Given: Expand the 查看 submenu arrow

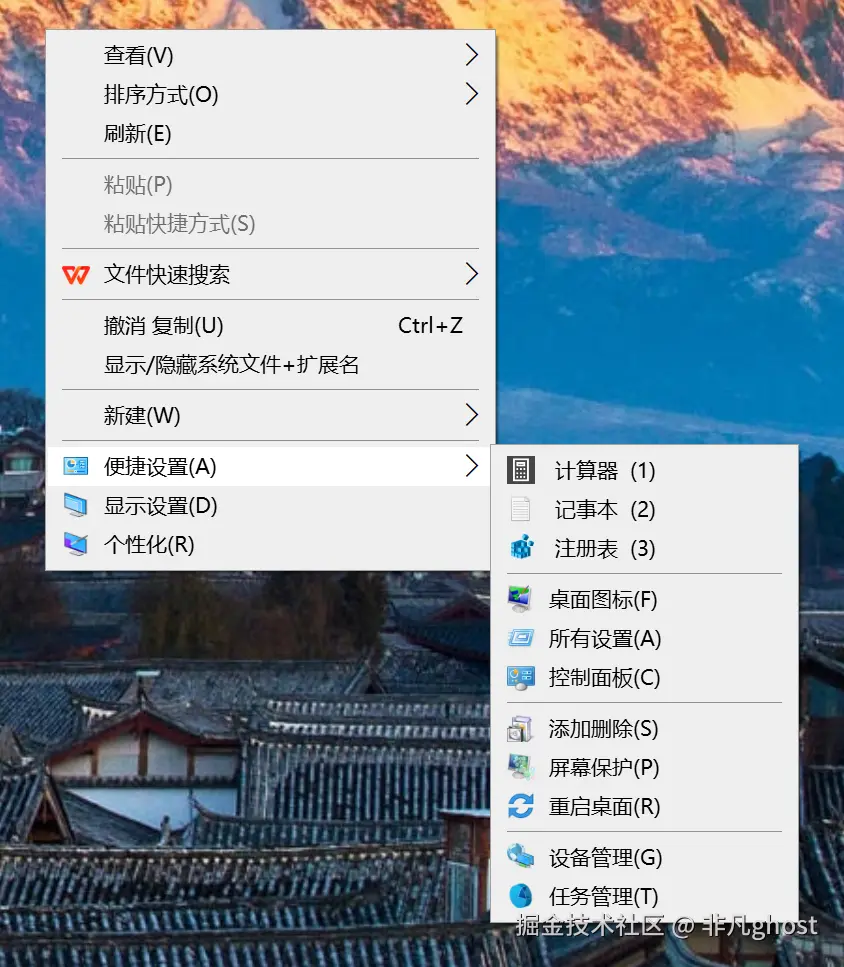Looking at the screenshot, I should tap(470, 55).
